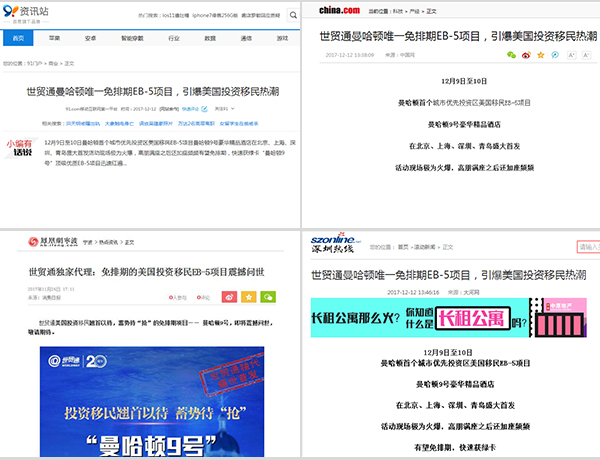Viewport: 600px width, 460px height.
Task: Click the orange star favorite button
Action: [x=249, y=297]
